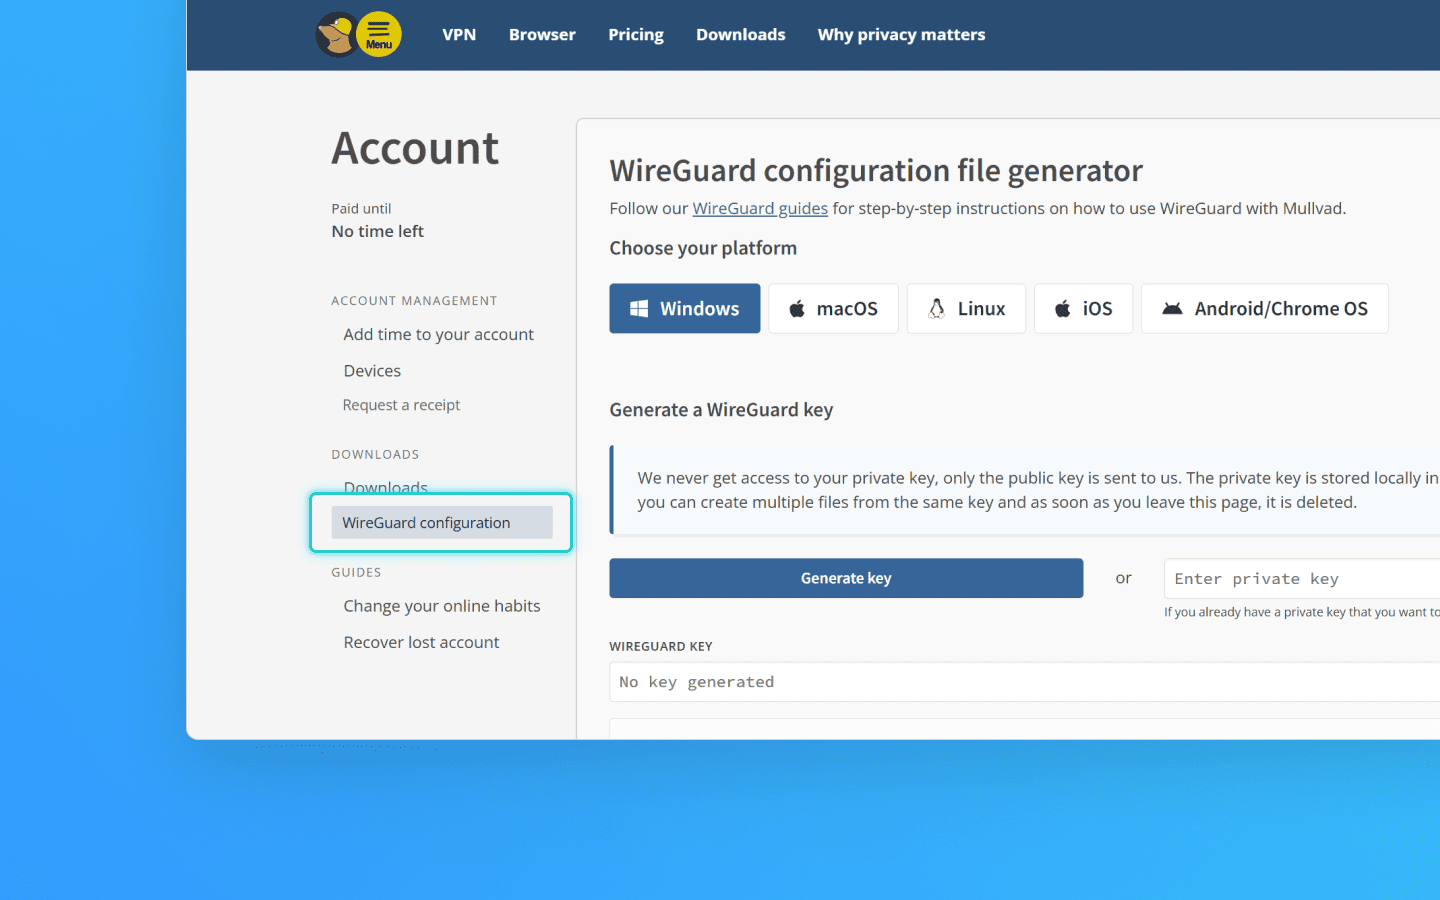Image resolution: width=1440 pixels, height=900 pixels.
Task: Open Recover lost account guide
Action: point(421,642)
